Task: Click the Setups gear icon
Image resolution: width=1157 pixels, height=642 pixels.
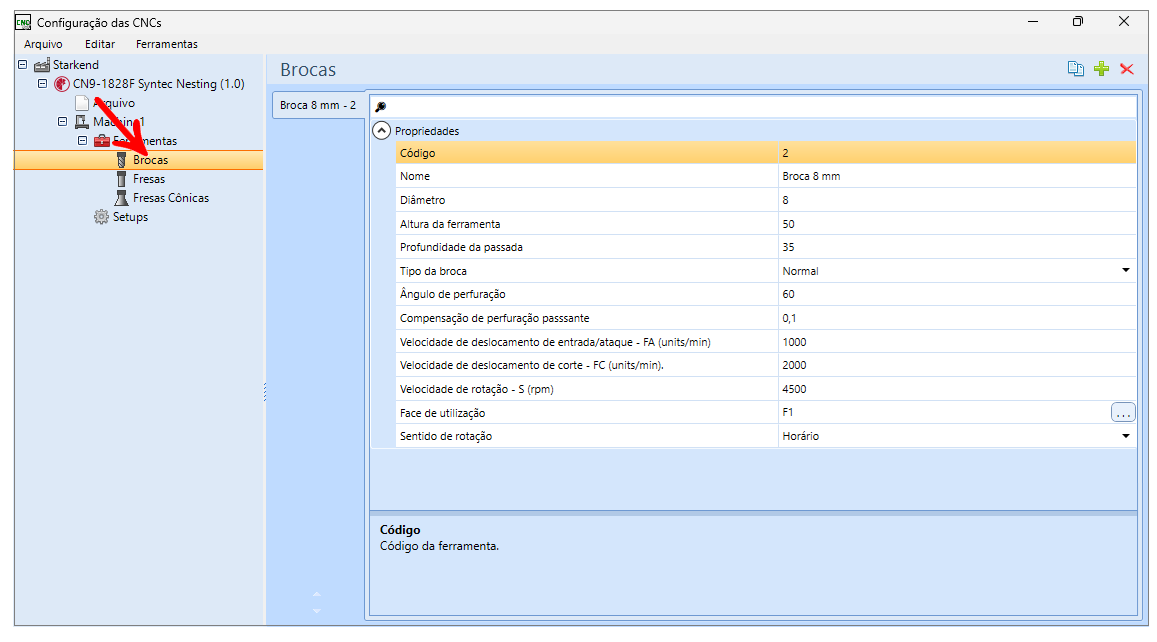Action: tap(102, 217)
